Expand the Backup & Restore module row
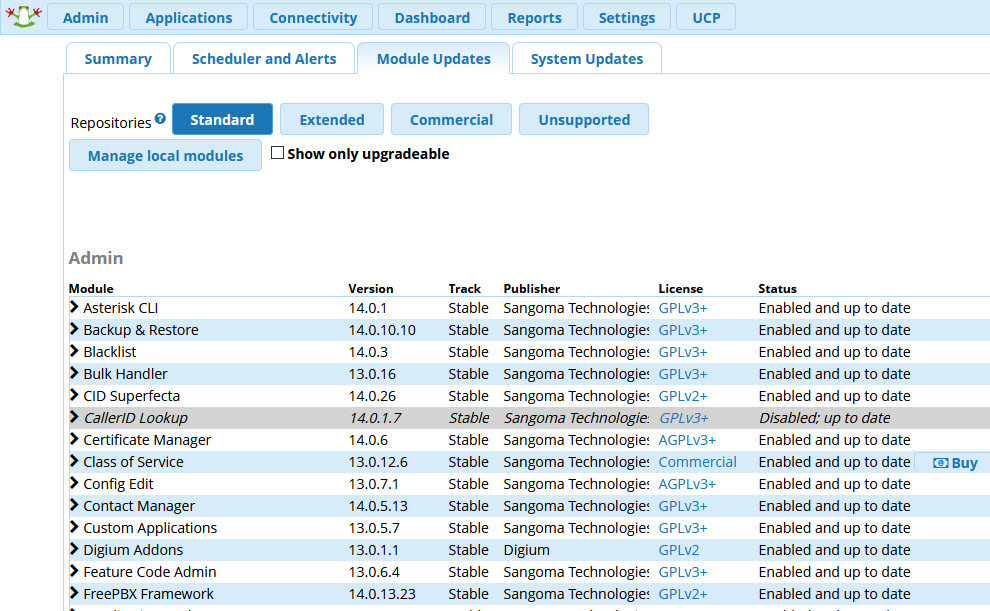 [x=74, y=329]
